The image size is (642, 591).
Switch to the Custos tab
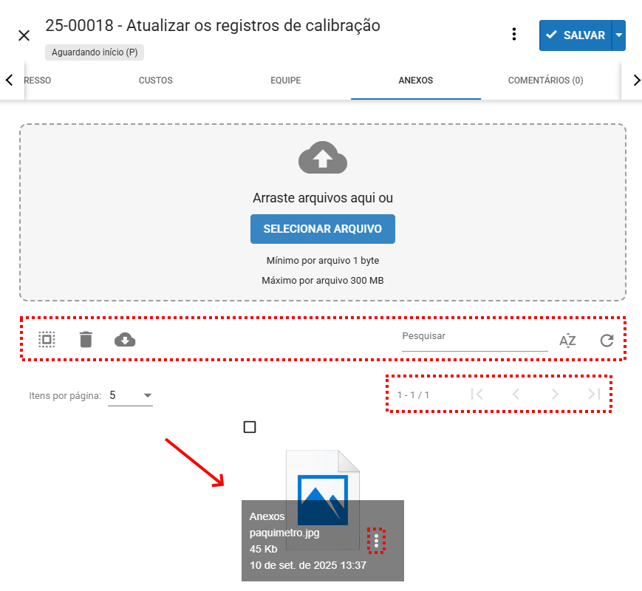(x=155, y=80)
